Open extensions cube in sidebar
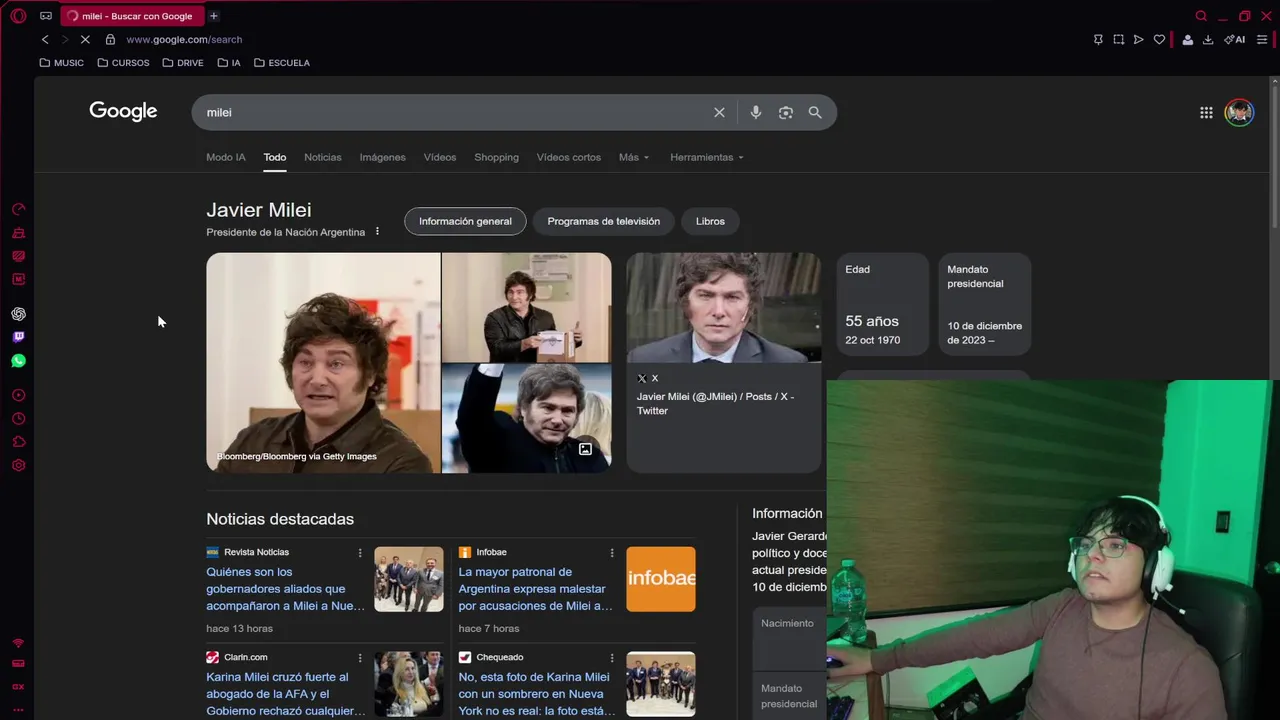The image size is (1280, 720). pyautogui.click(x=18, y=442)
